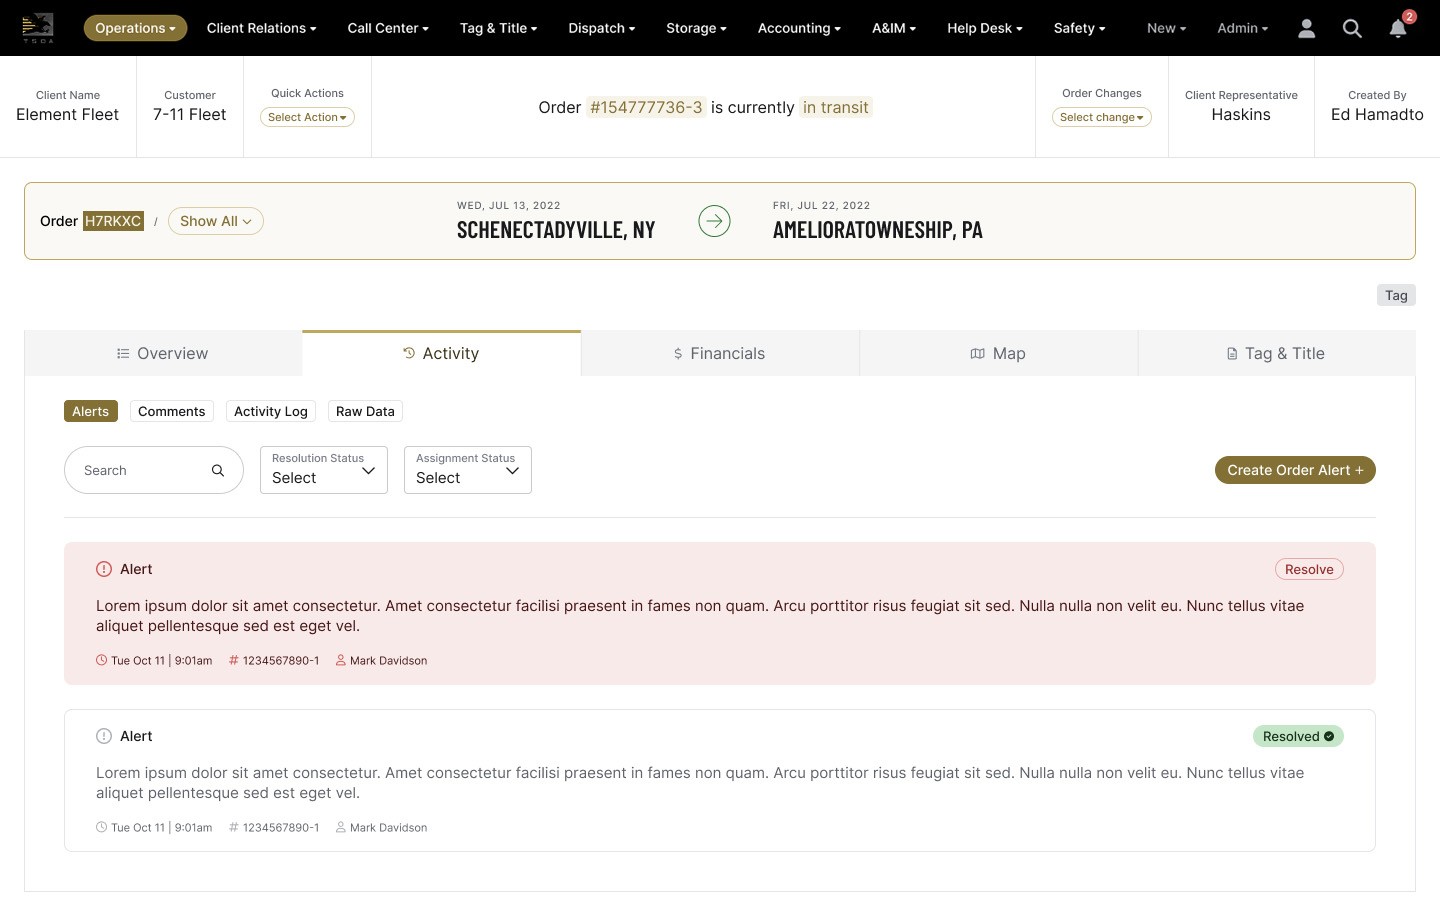
Task: Open the Operations menu
Action: click(135, 28)
